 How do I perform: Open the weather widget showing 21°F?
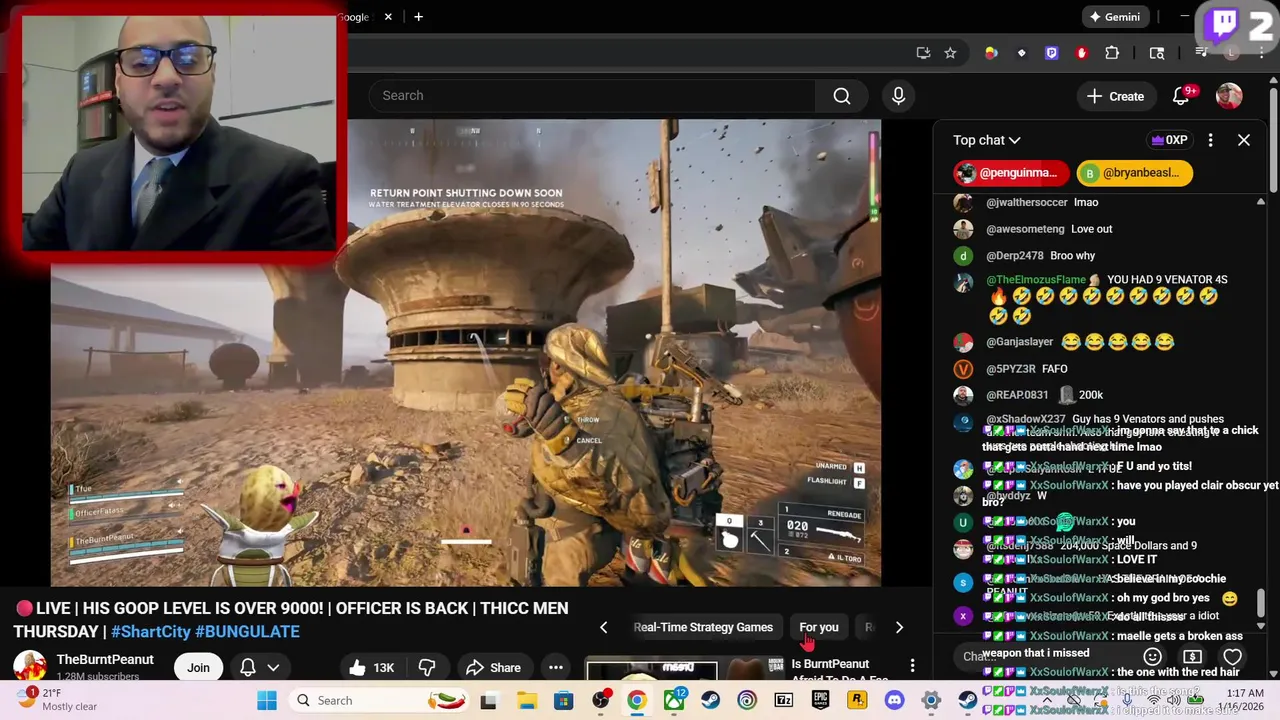[56, 700]
